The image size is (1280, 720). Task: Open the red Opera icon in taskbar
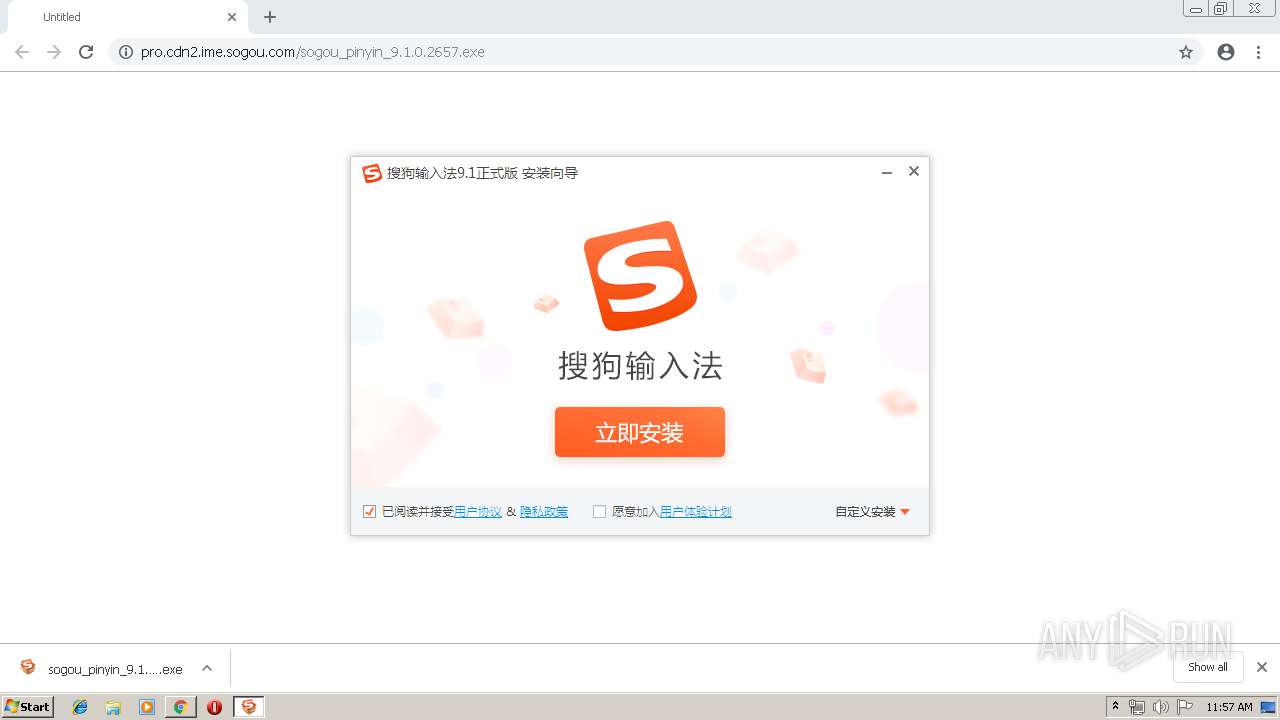pyautogui.click(x=214, y=707)
